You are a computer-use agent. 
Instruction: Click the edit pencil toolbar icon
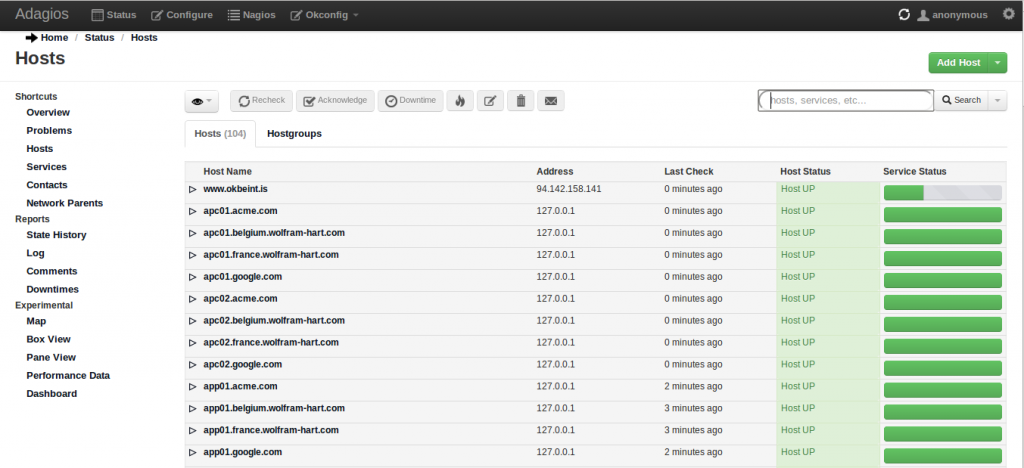pos(489,101)
